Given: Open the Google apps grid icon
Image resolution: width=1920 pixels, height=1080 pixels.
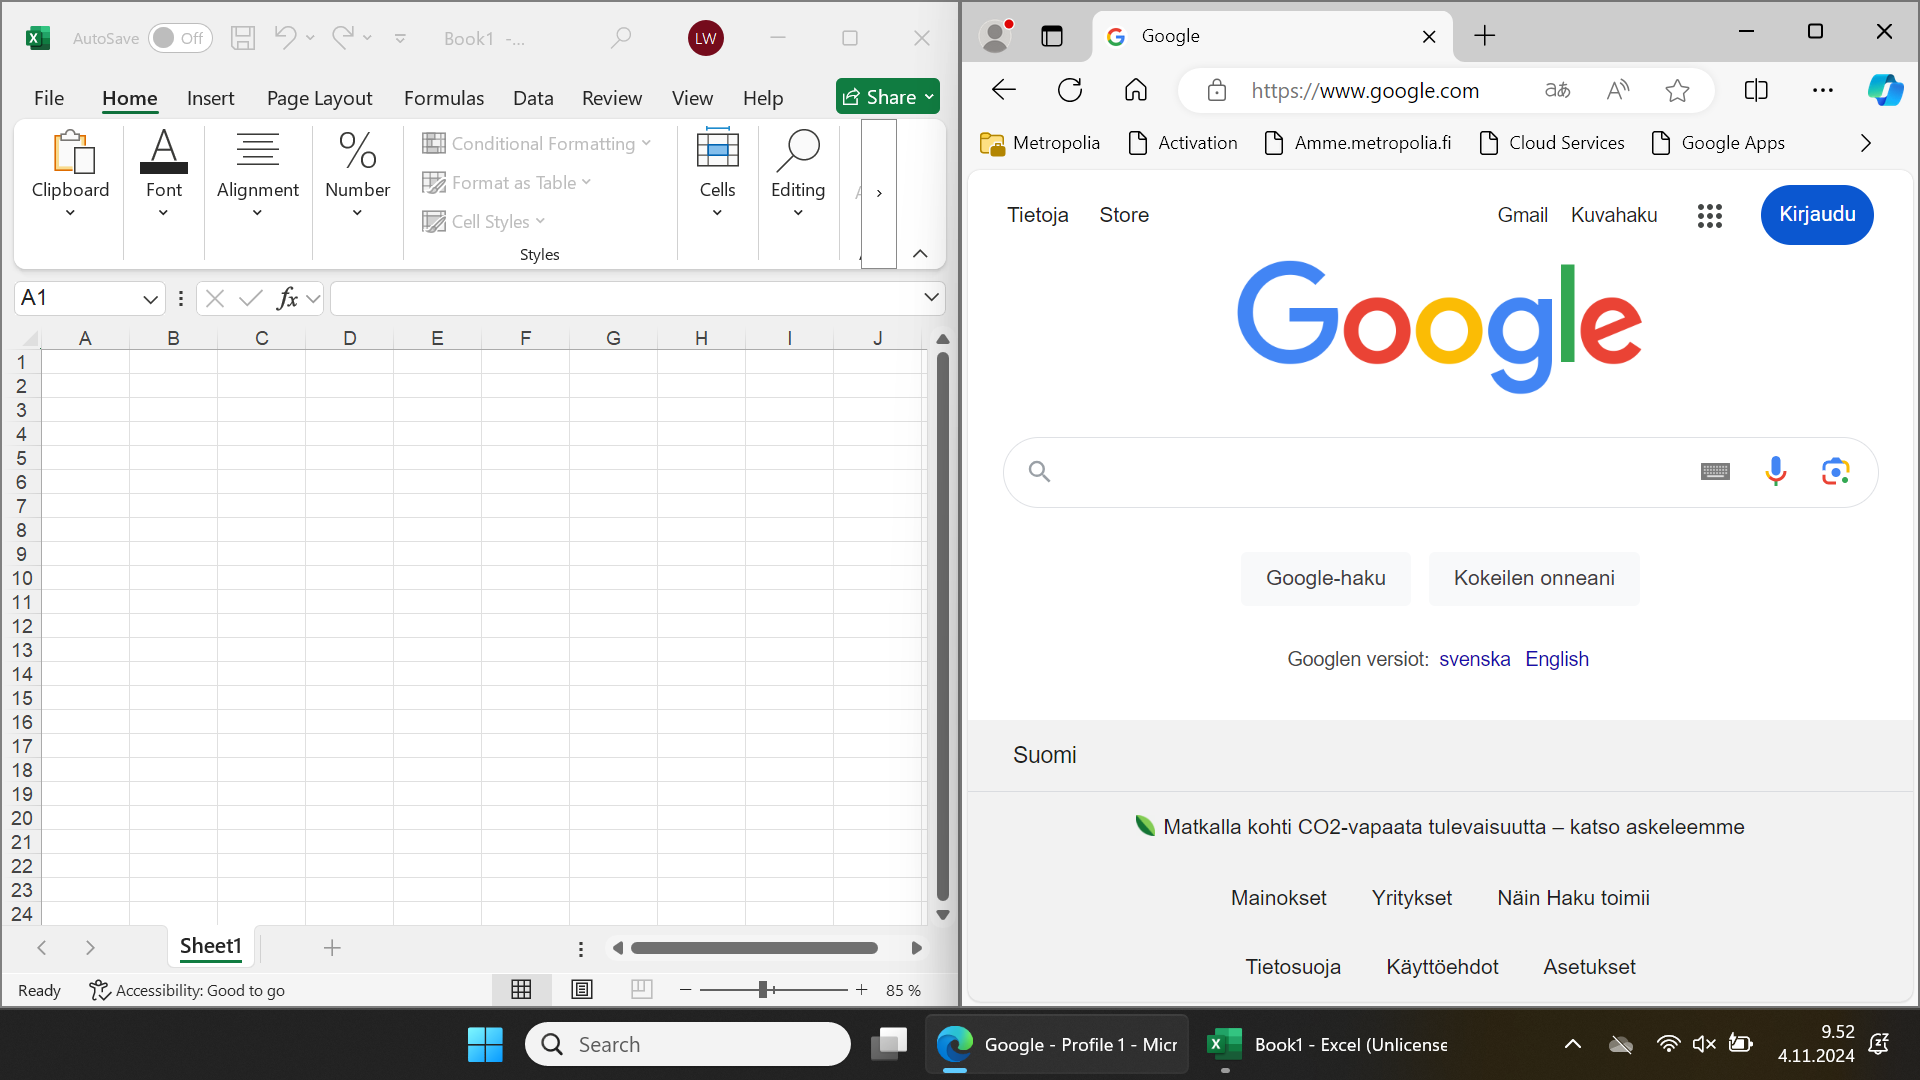Looking at the screenshot, I should pos(1709,215).
